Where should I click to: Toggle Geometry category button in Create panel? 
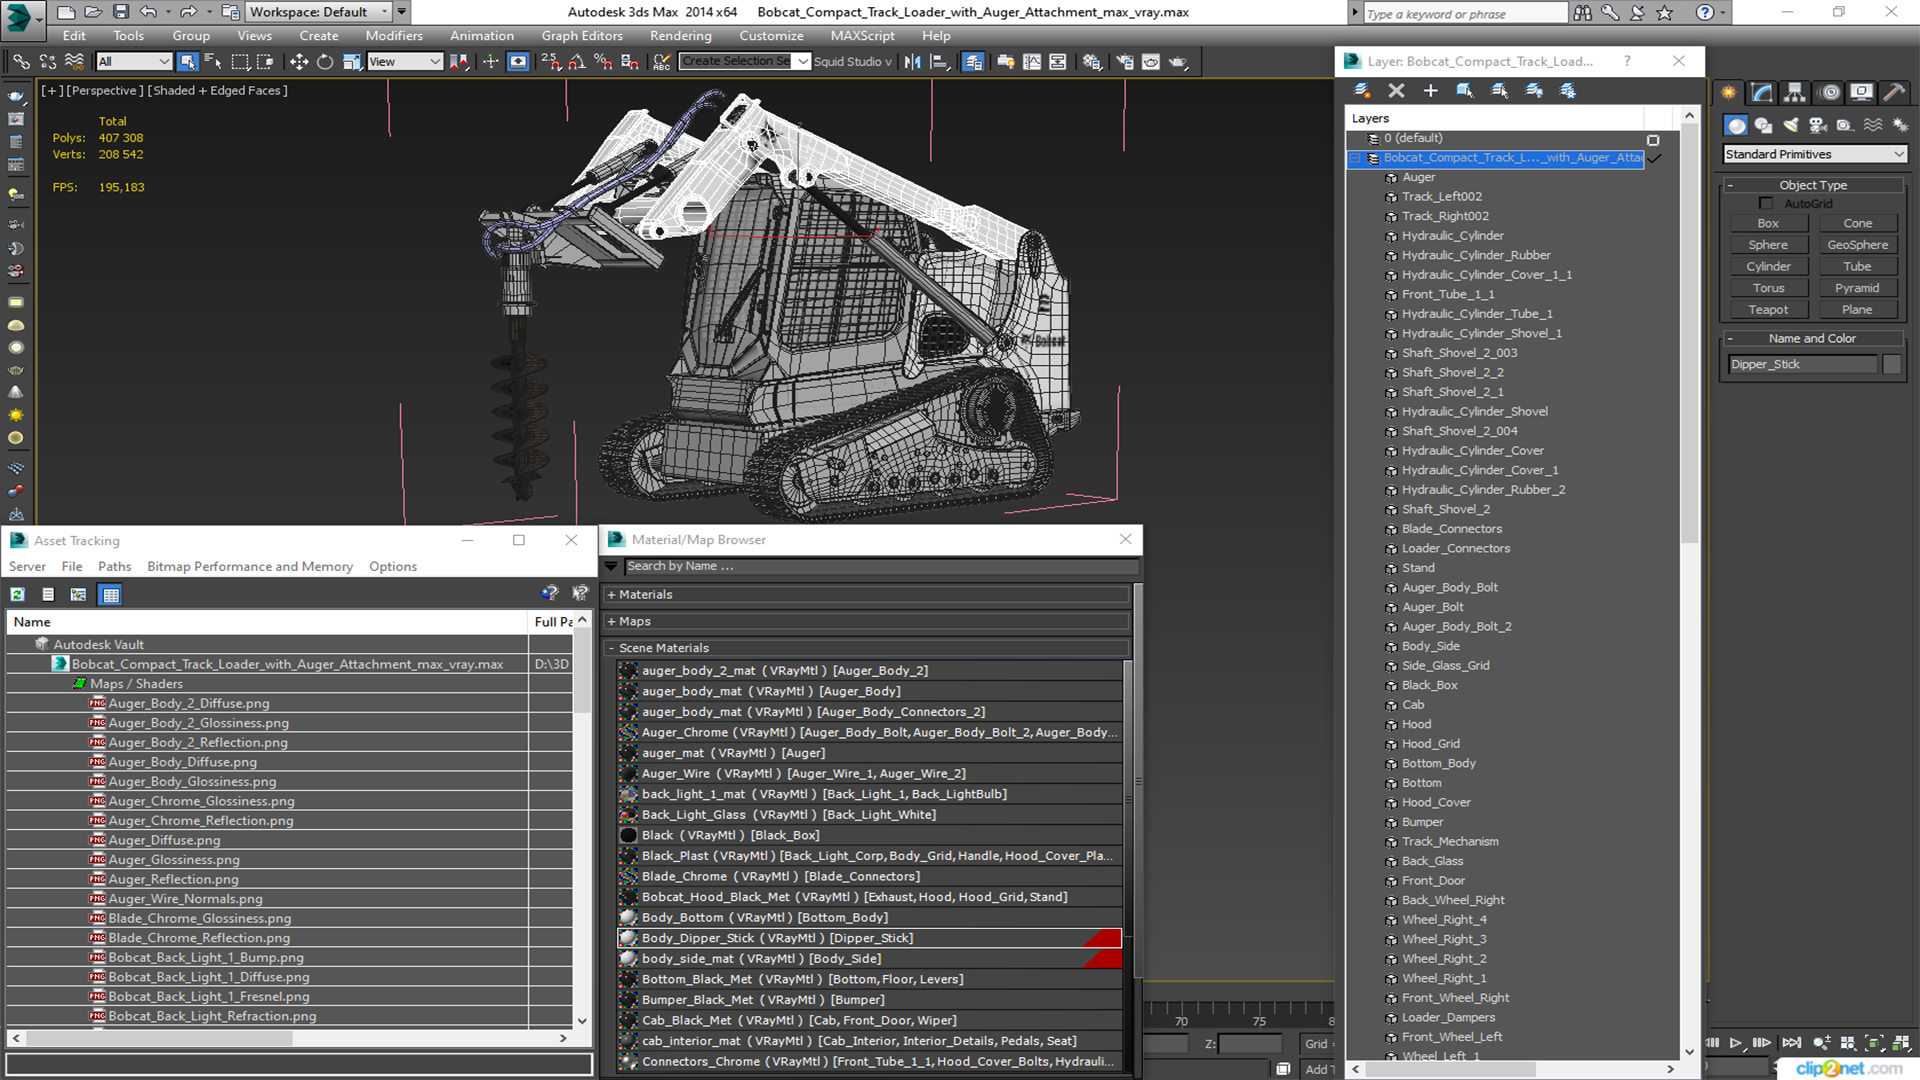click(1736, 125)
